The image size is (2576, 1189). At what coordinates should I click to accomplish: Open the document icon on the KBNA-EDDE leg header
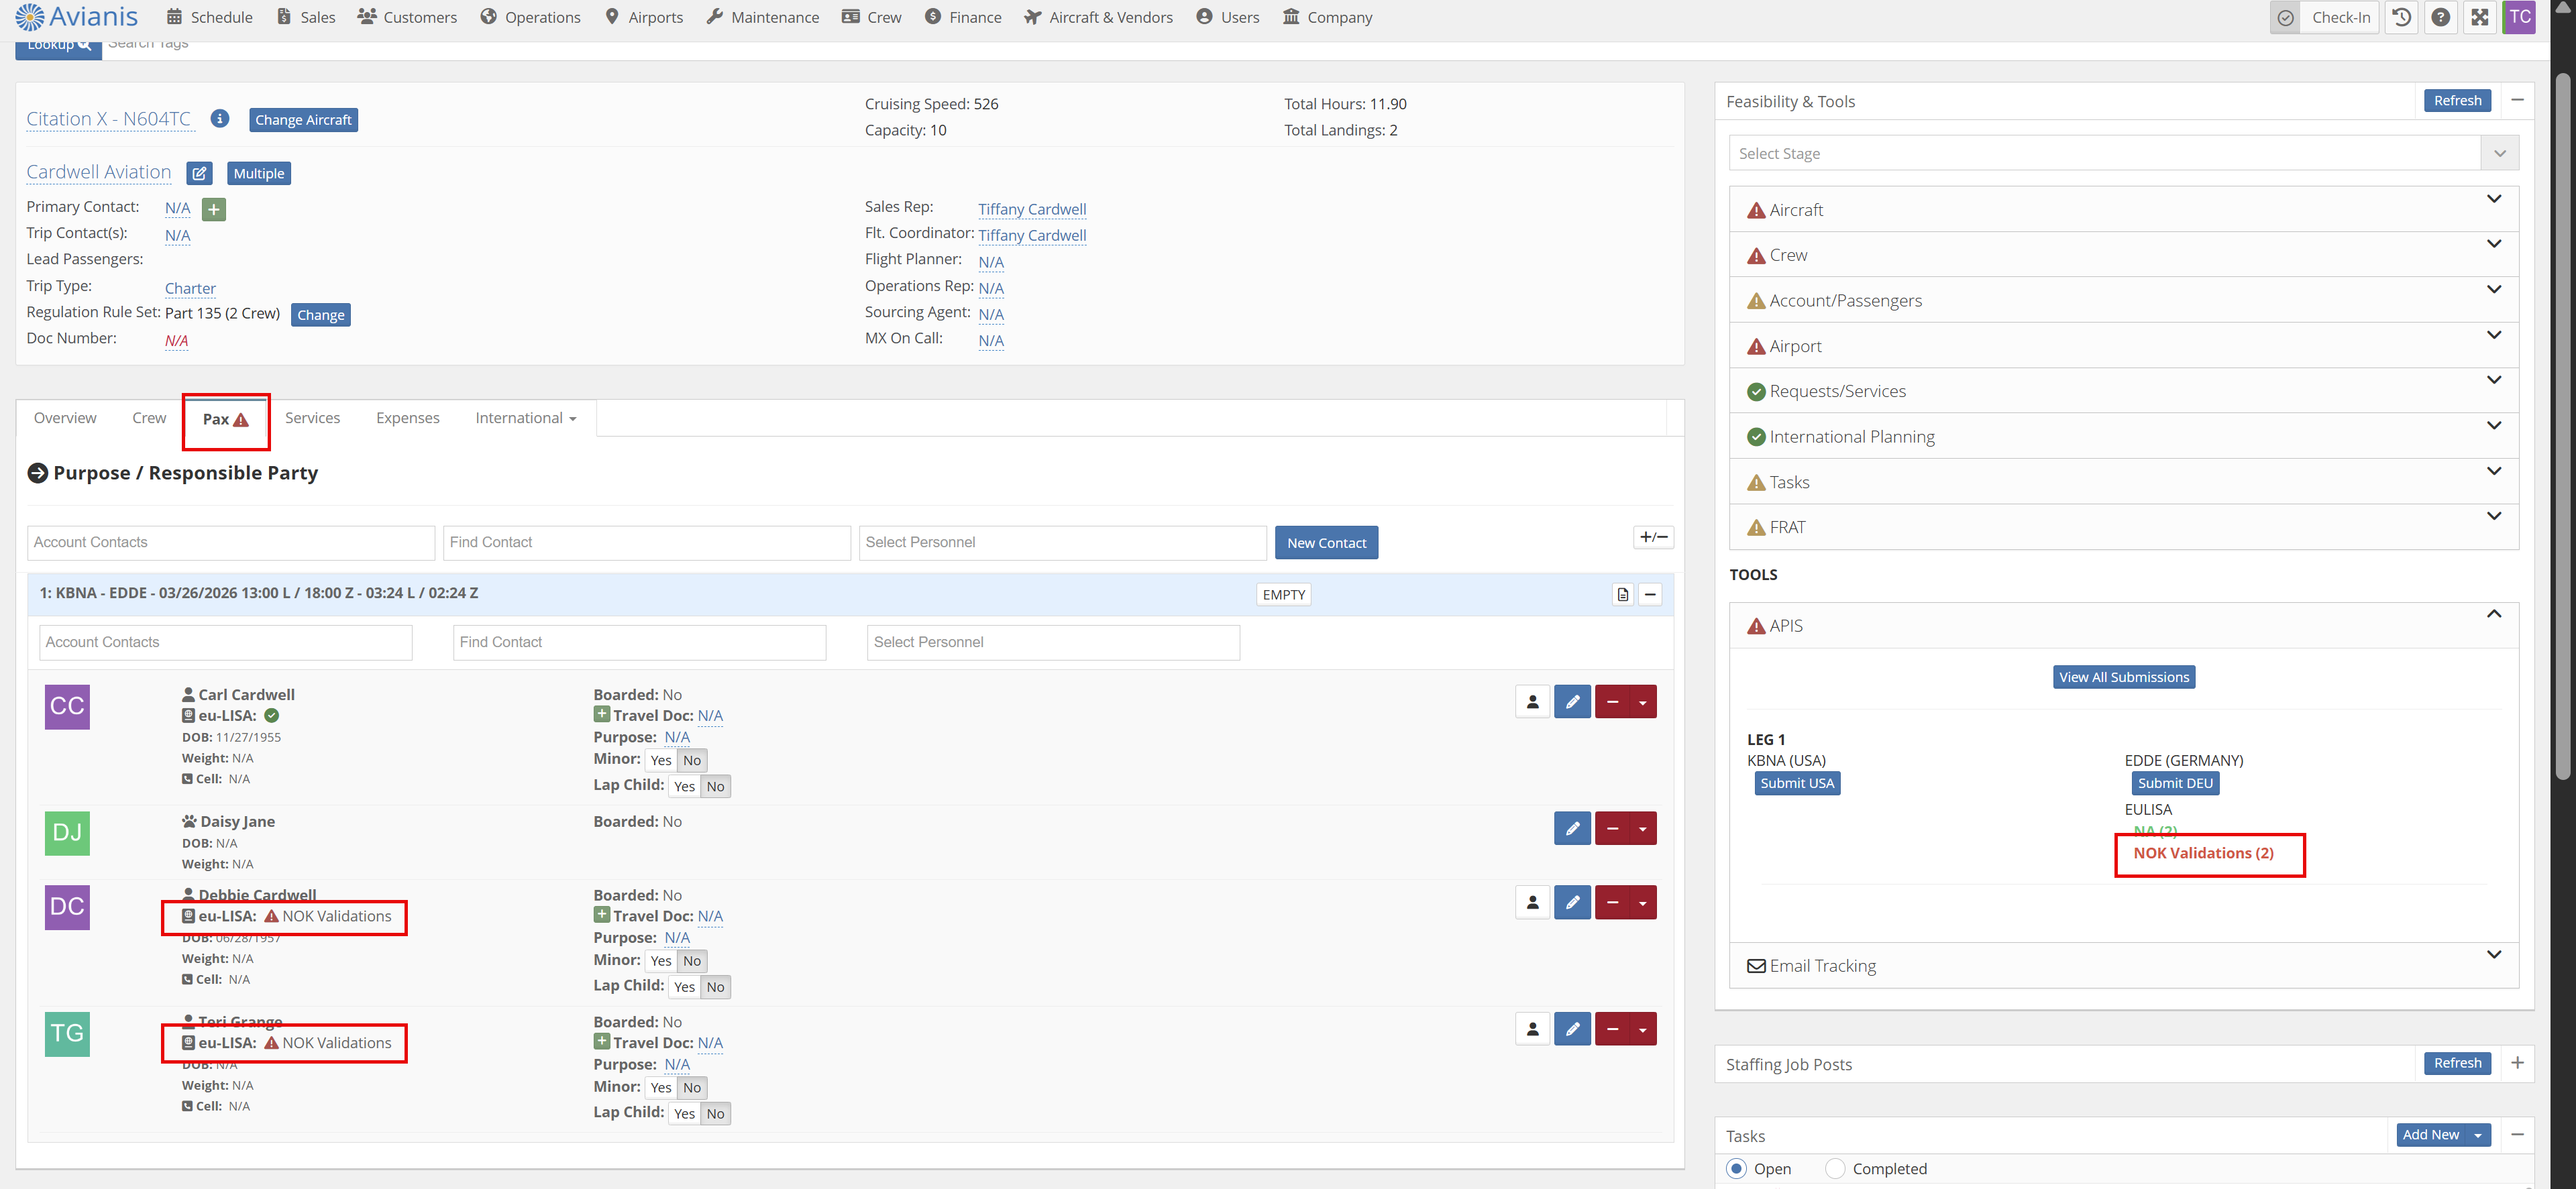[1622, 595]
